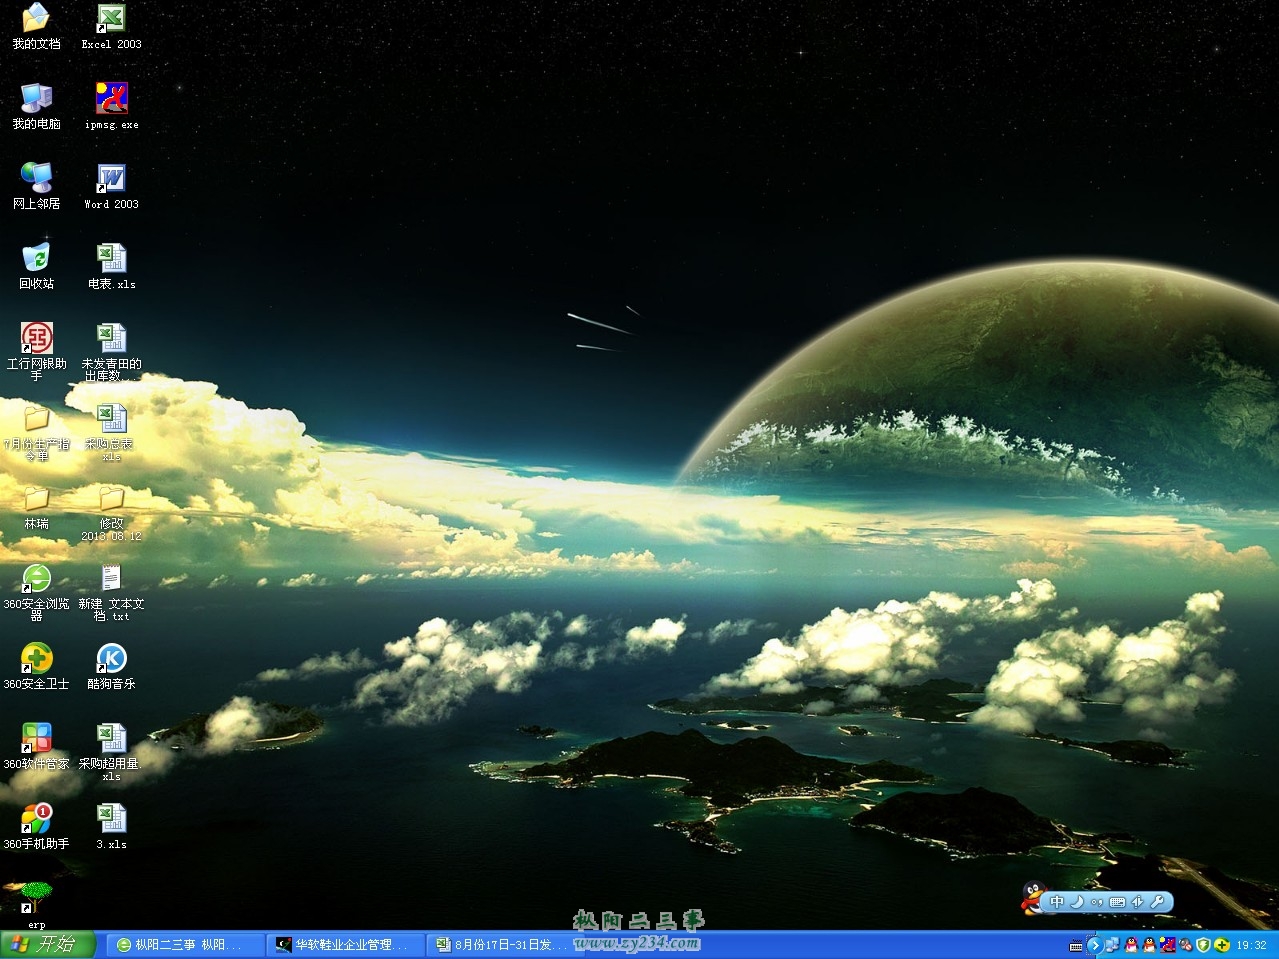Click the simplified/traditional switch icon on input bar
The width and height of the screenshot is (1279, 959).
pos(1137,902)
